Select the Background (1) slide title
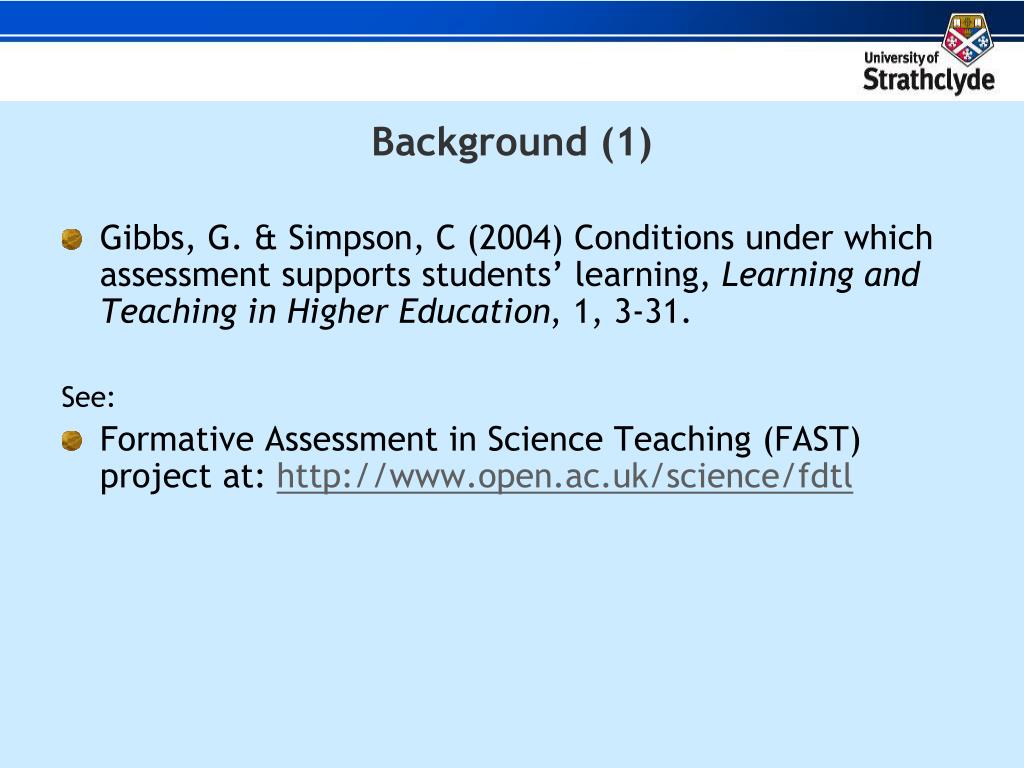This screenshot has width=1024, height=768. [511, 142]
